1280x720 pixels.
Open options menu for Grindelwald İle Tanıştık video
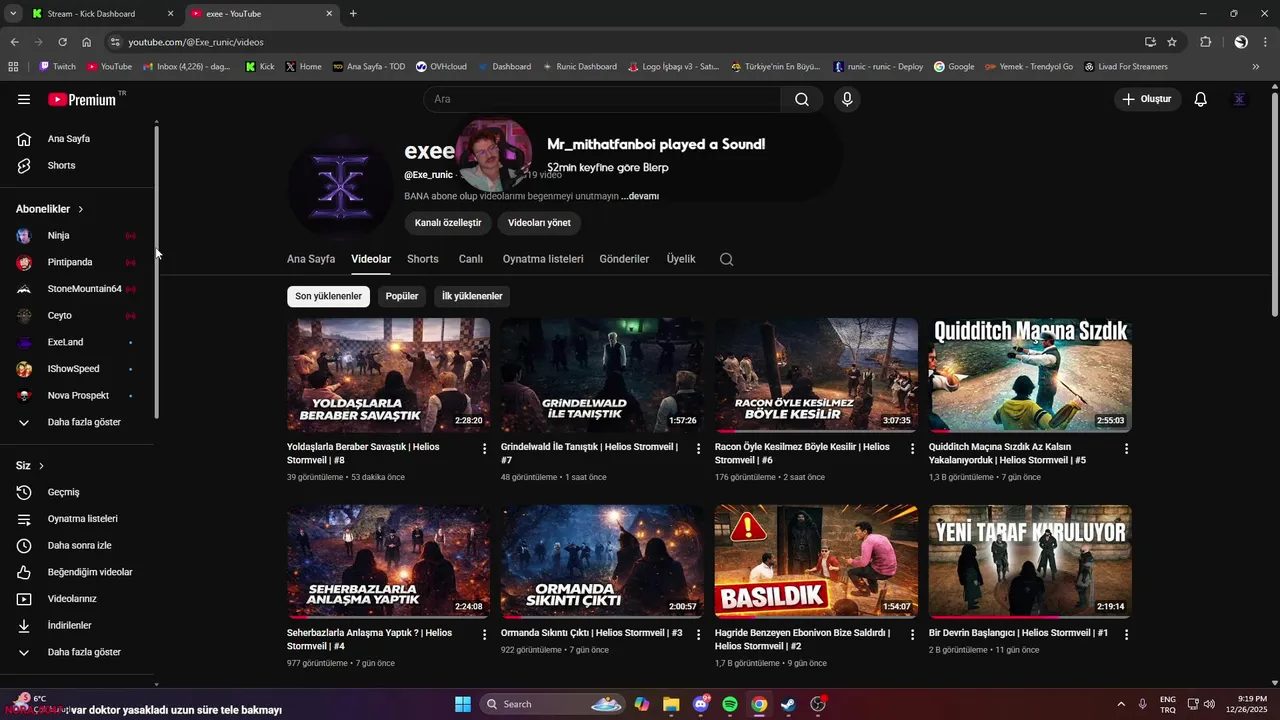[699, 449]
